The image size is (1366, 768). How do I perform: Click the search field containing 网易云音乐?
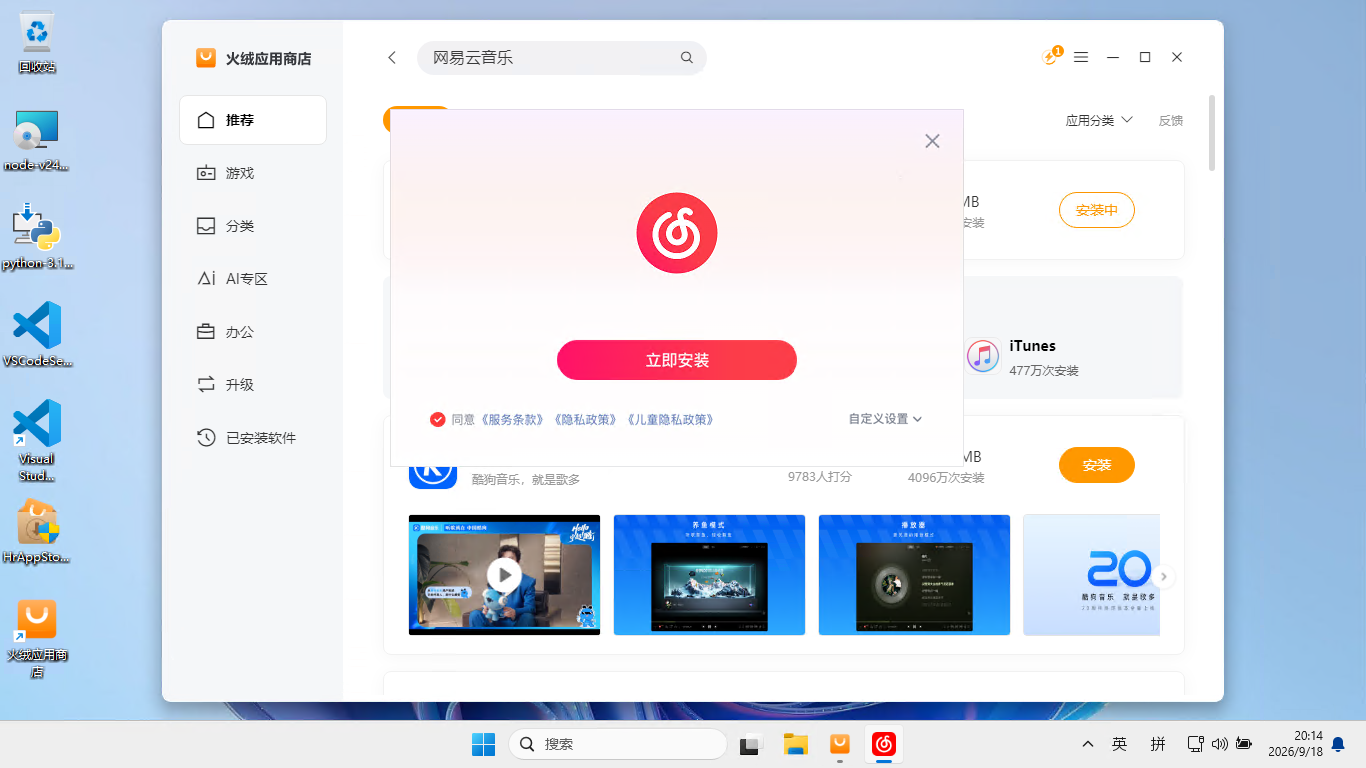(x=561, y=58)
